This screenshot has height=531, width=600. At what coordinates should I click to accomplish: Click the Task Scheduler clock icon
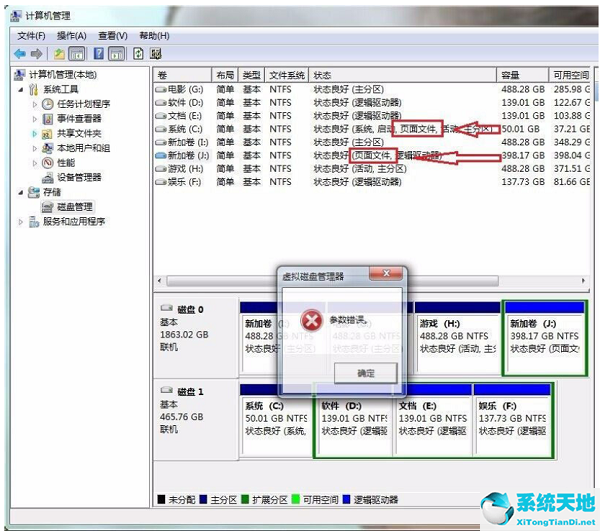pos(47,104)
